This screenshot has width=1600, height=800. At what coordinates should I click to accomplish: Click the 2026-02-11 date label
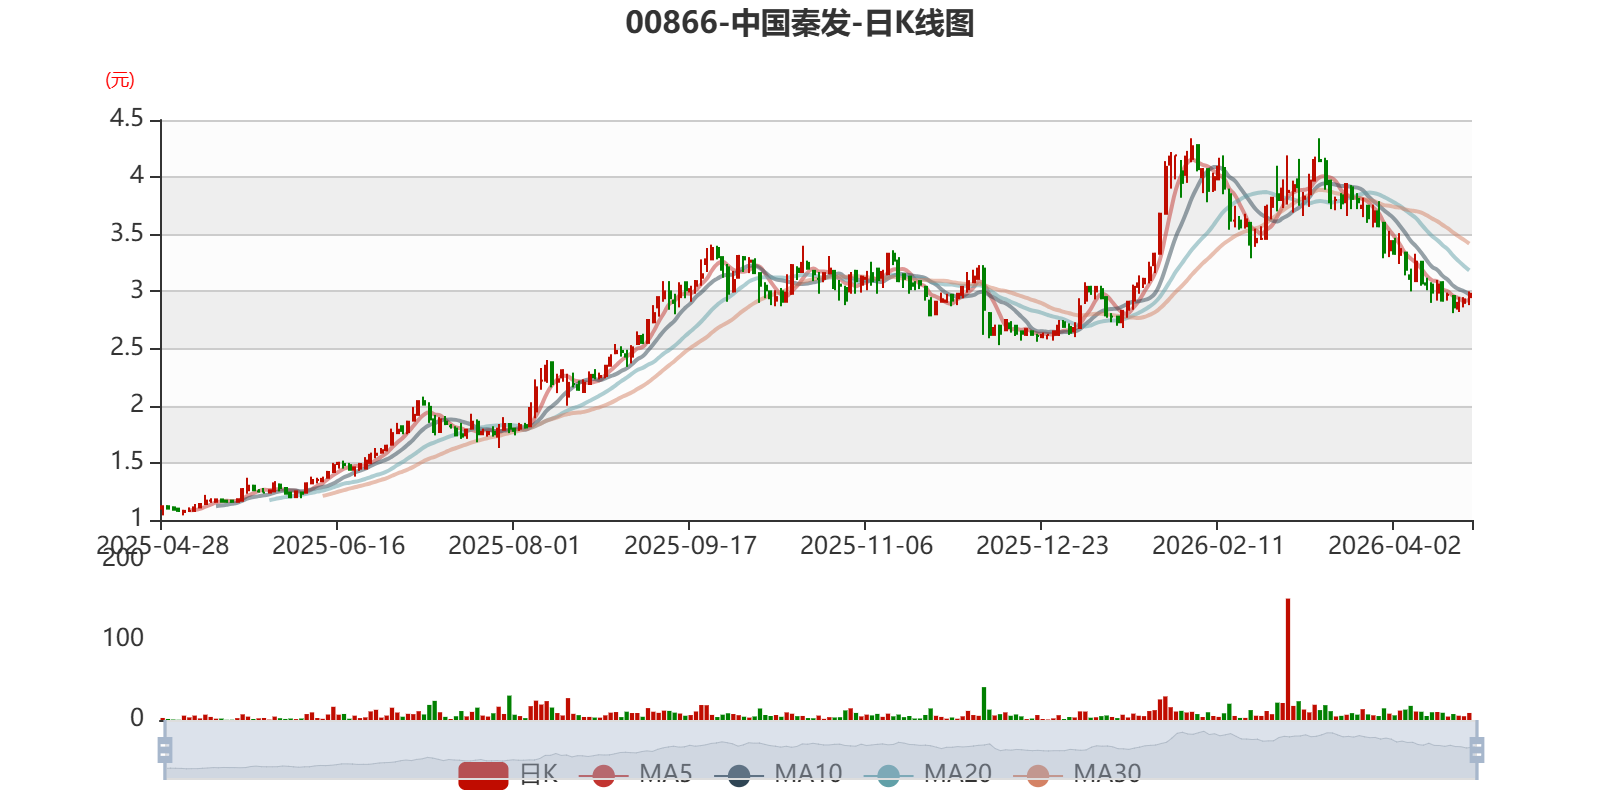[x=1218, y=545]
